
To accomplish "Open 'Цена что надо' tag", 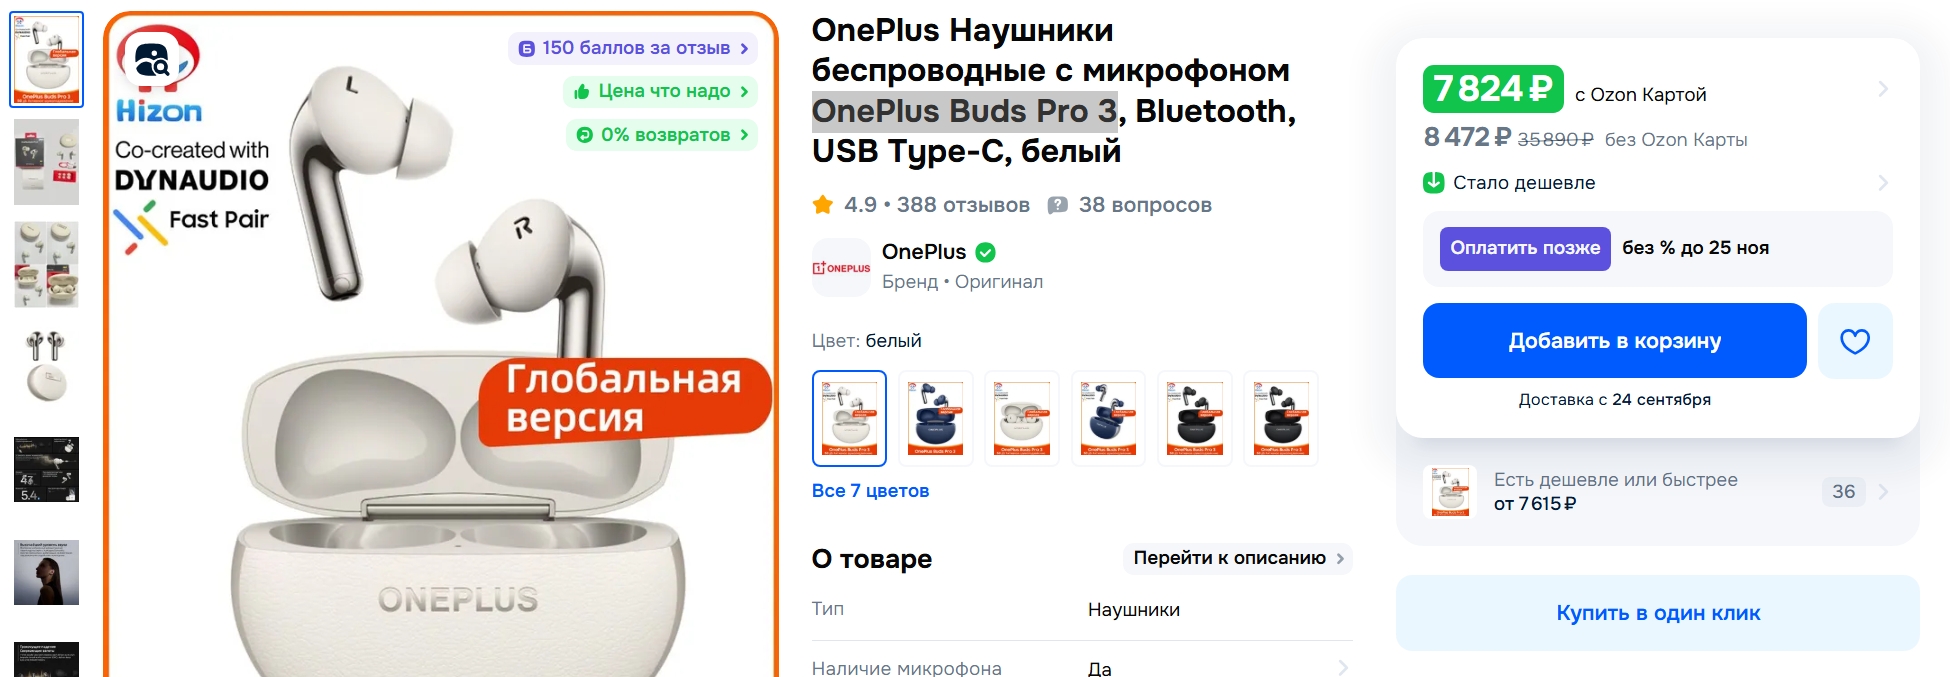I will pyautogui.click(x=660, y=91).
